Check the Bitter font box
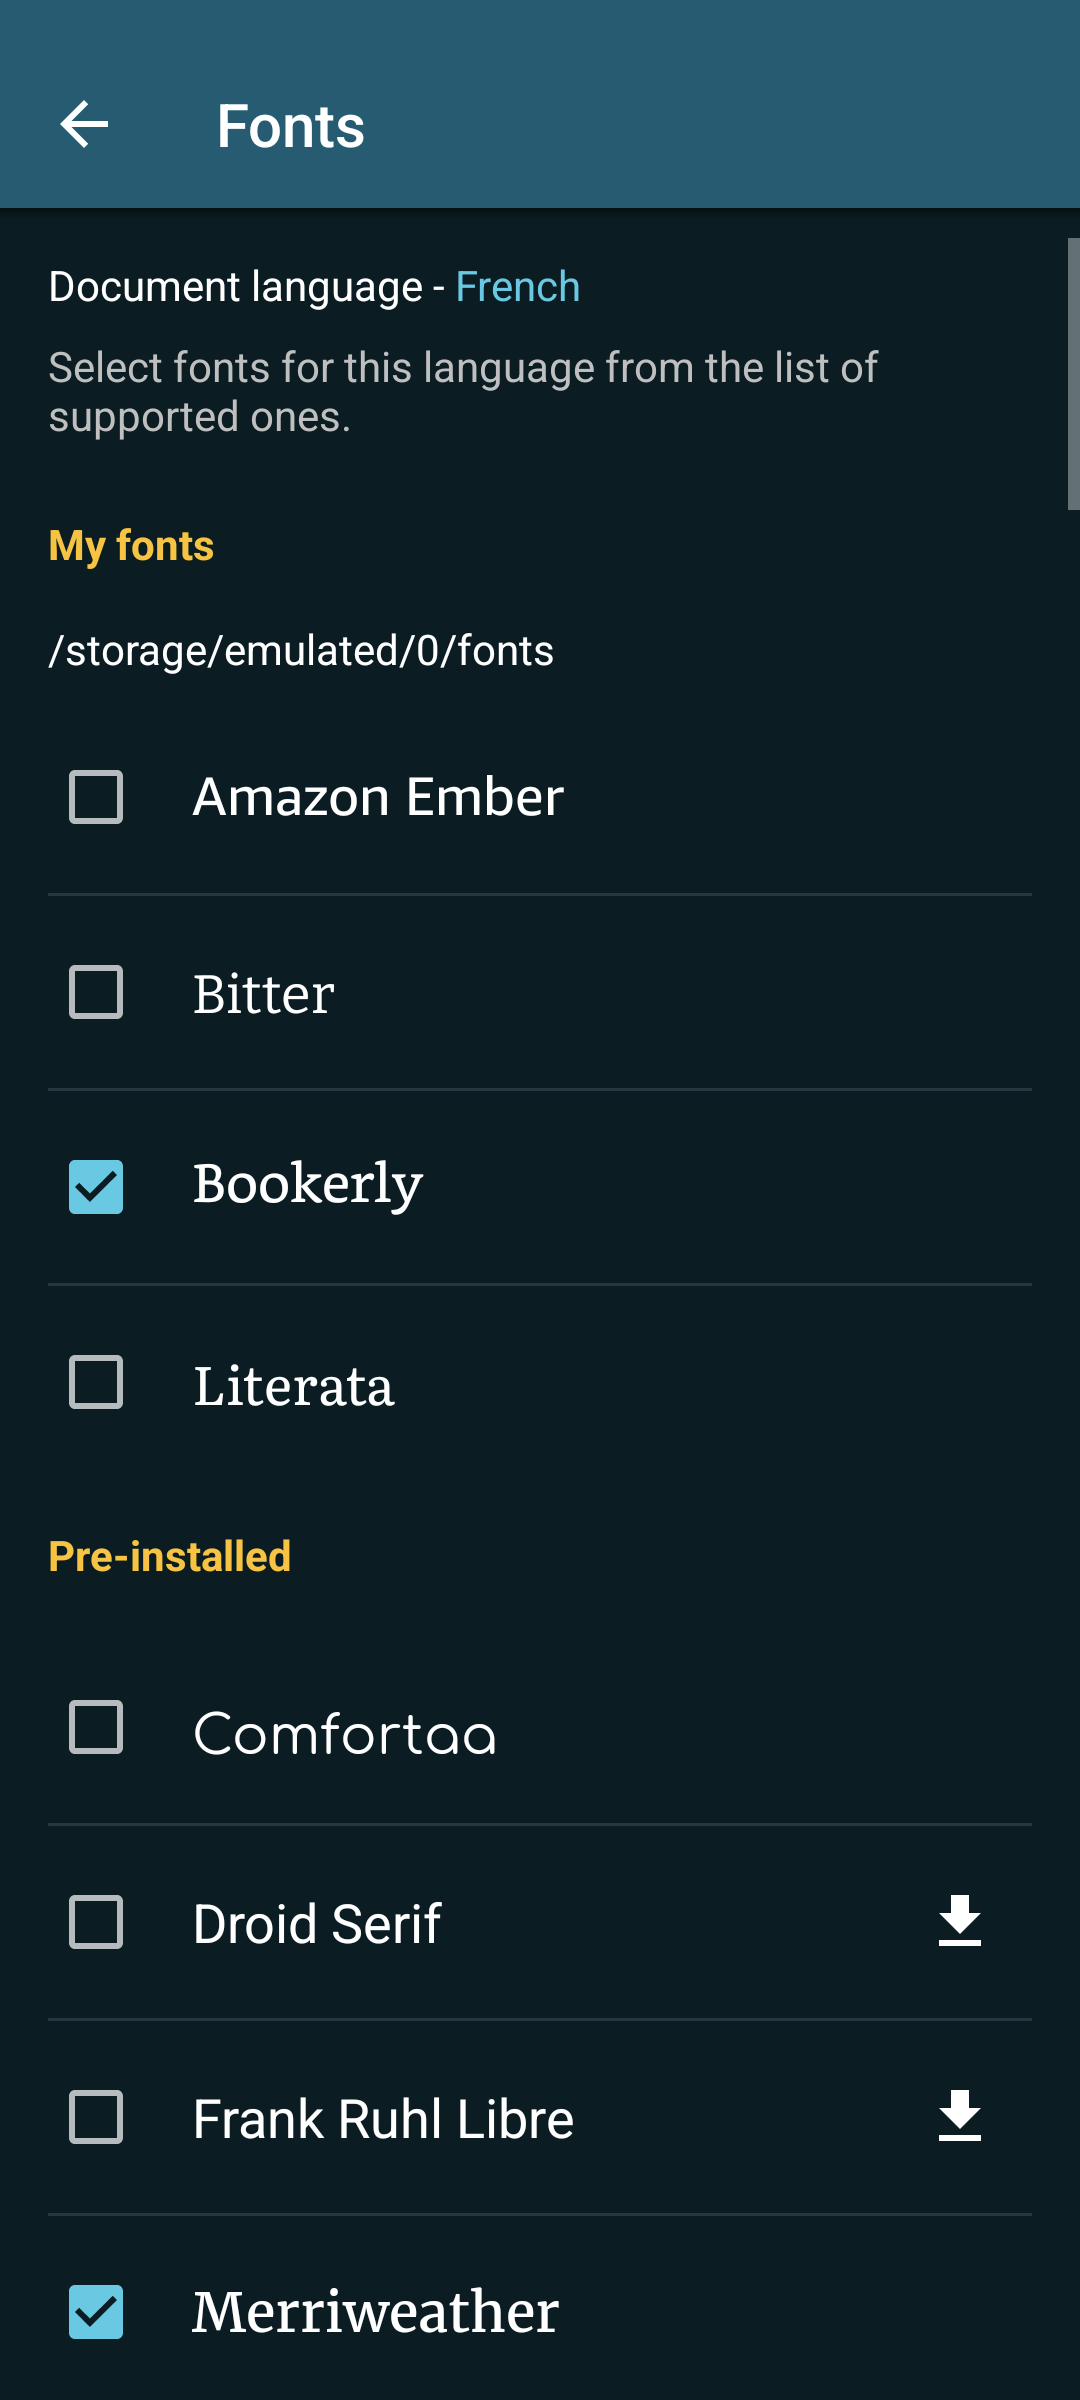 pos(96,992)
